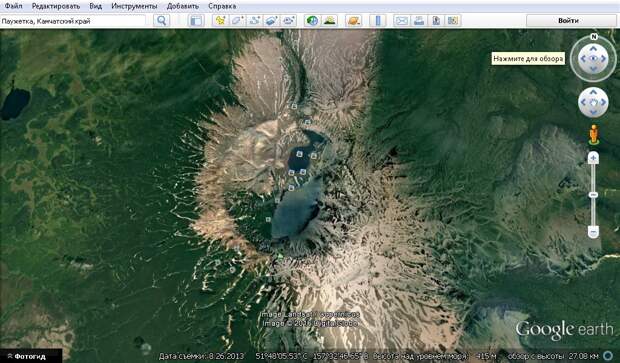Select the Add Polygon tool
This screenshot has height=363, width=620.
(x=237, y=21)
